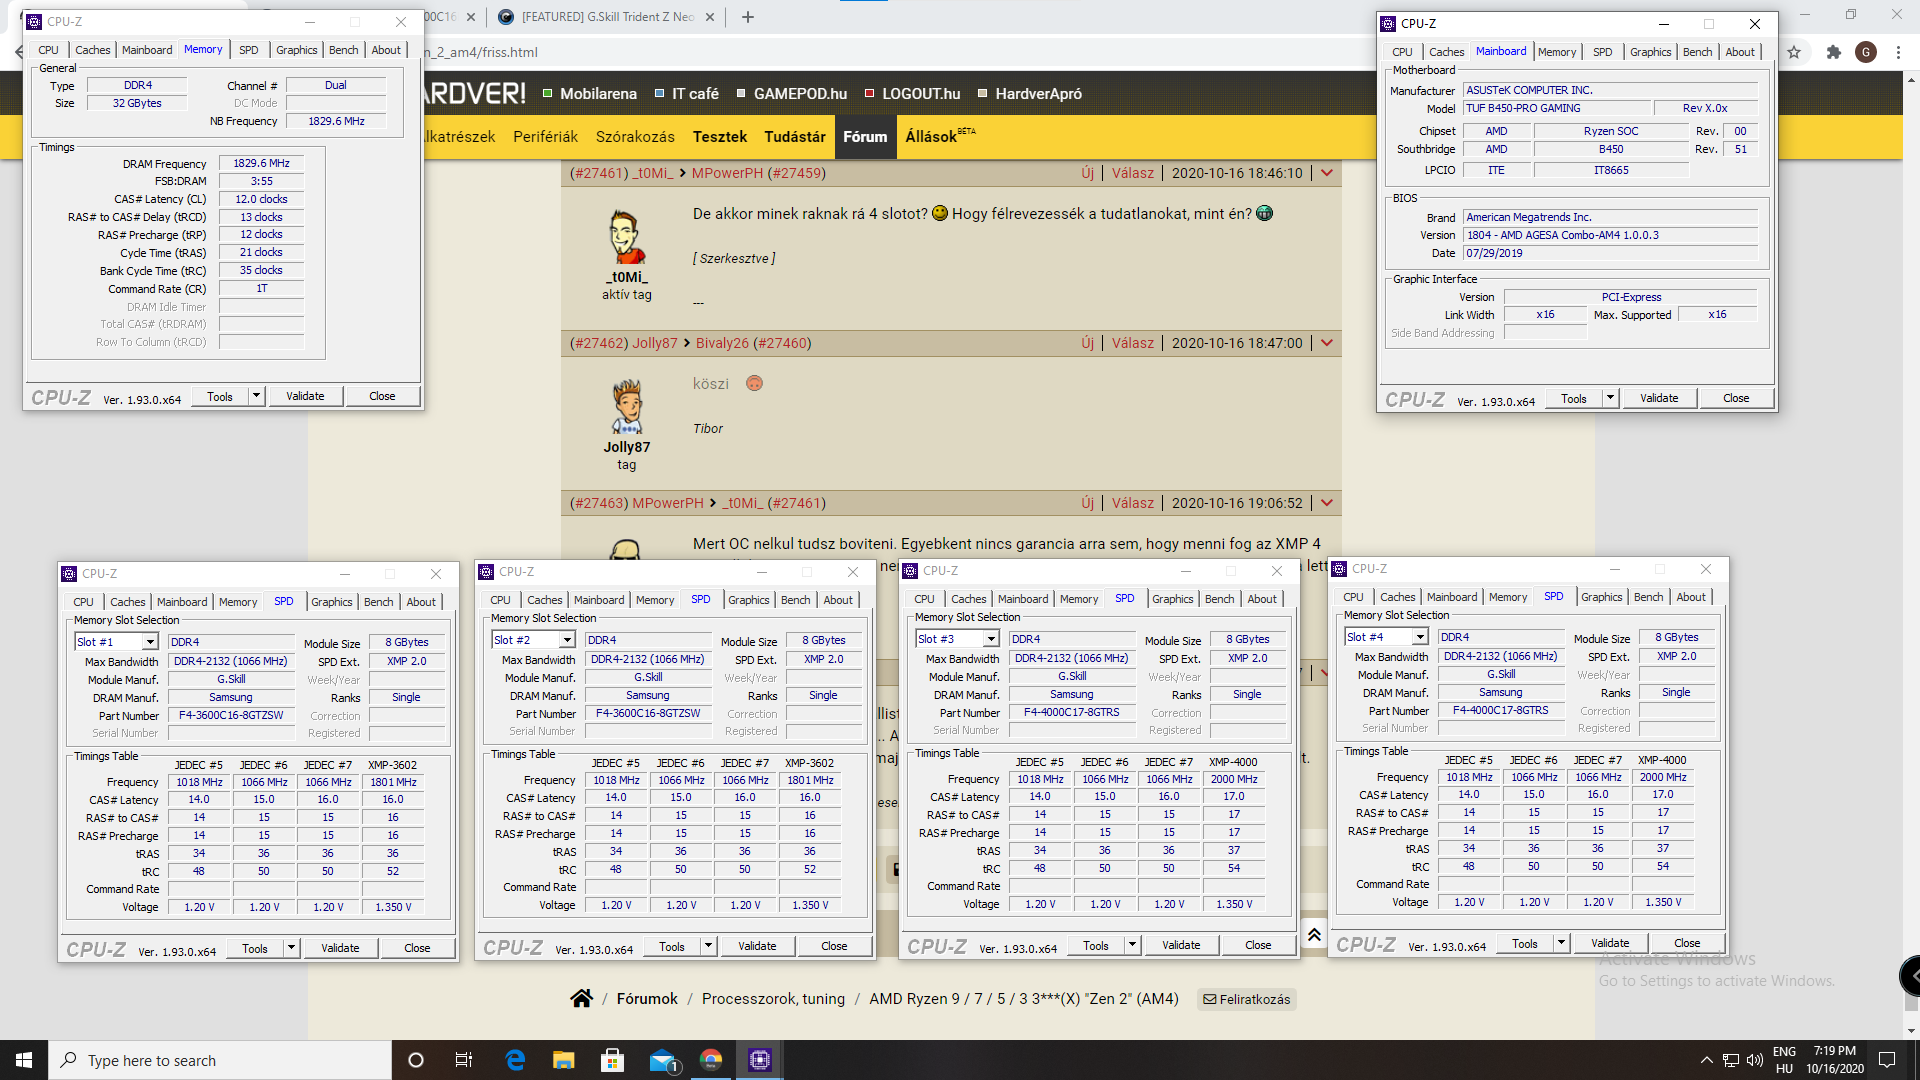Screen dimensions: 1920x1080
Task: Click Válasz link on post #27462
Action: [1133, 343]
